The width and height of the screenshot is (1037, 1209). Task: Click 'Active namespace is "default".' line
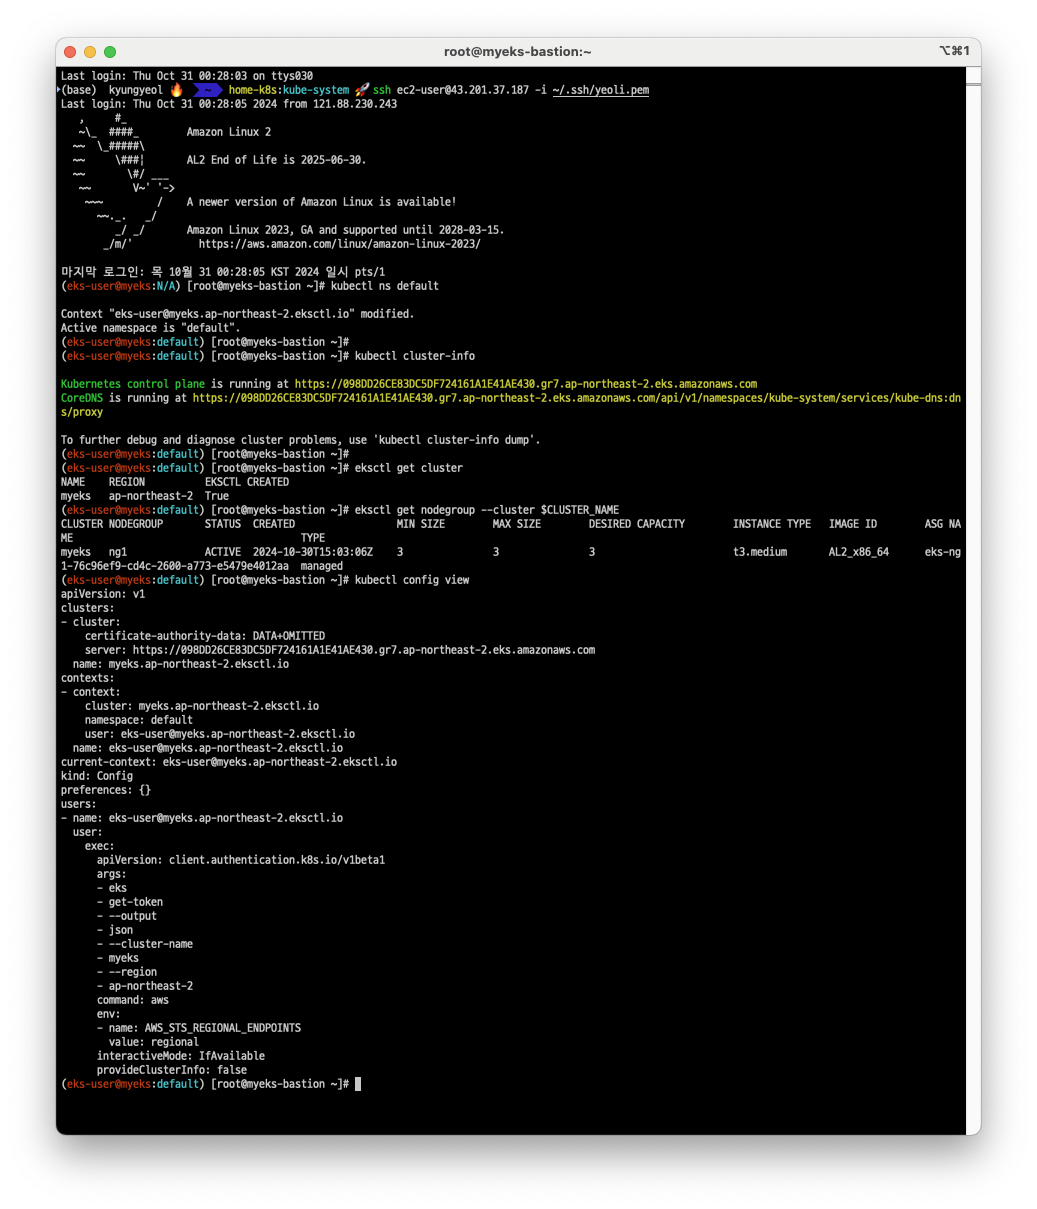tap(151, 328)
